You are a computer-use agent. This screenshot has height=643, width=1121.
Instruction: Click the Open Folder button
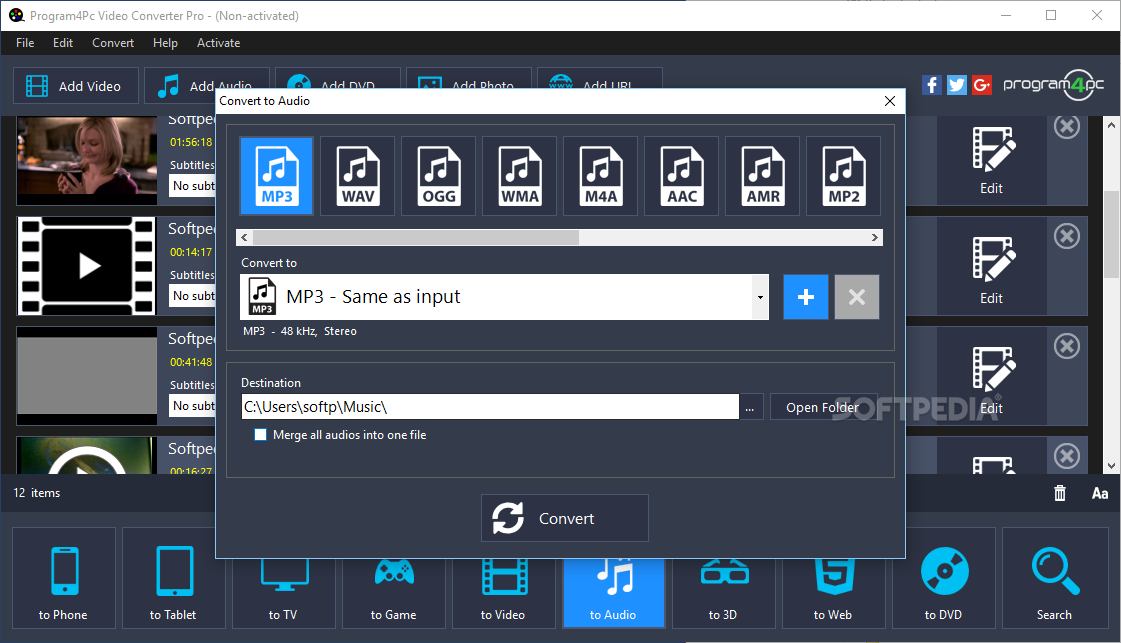822,407
